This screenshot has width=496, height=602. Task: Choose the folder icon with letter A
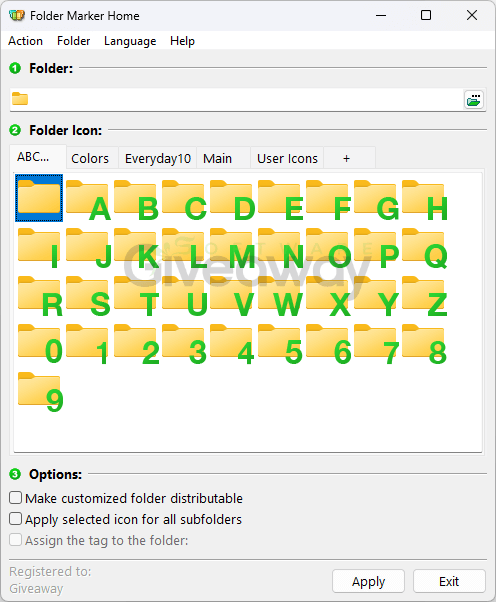[87, 198]
